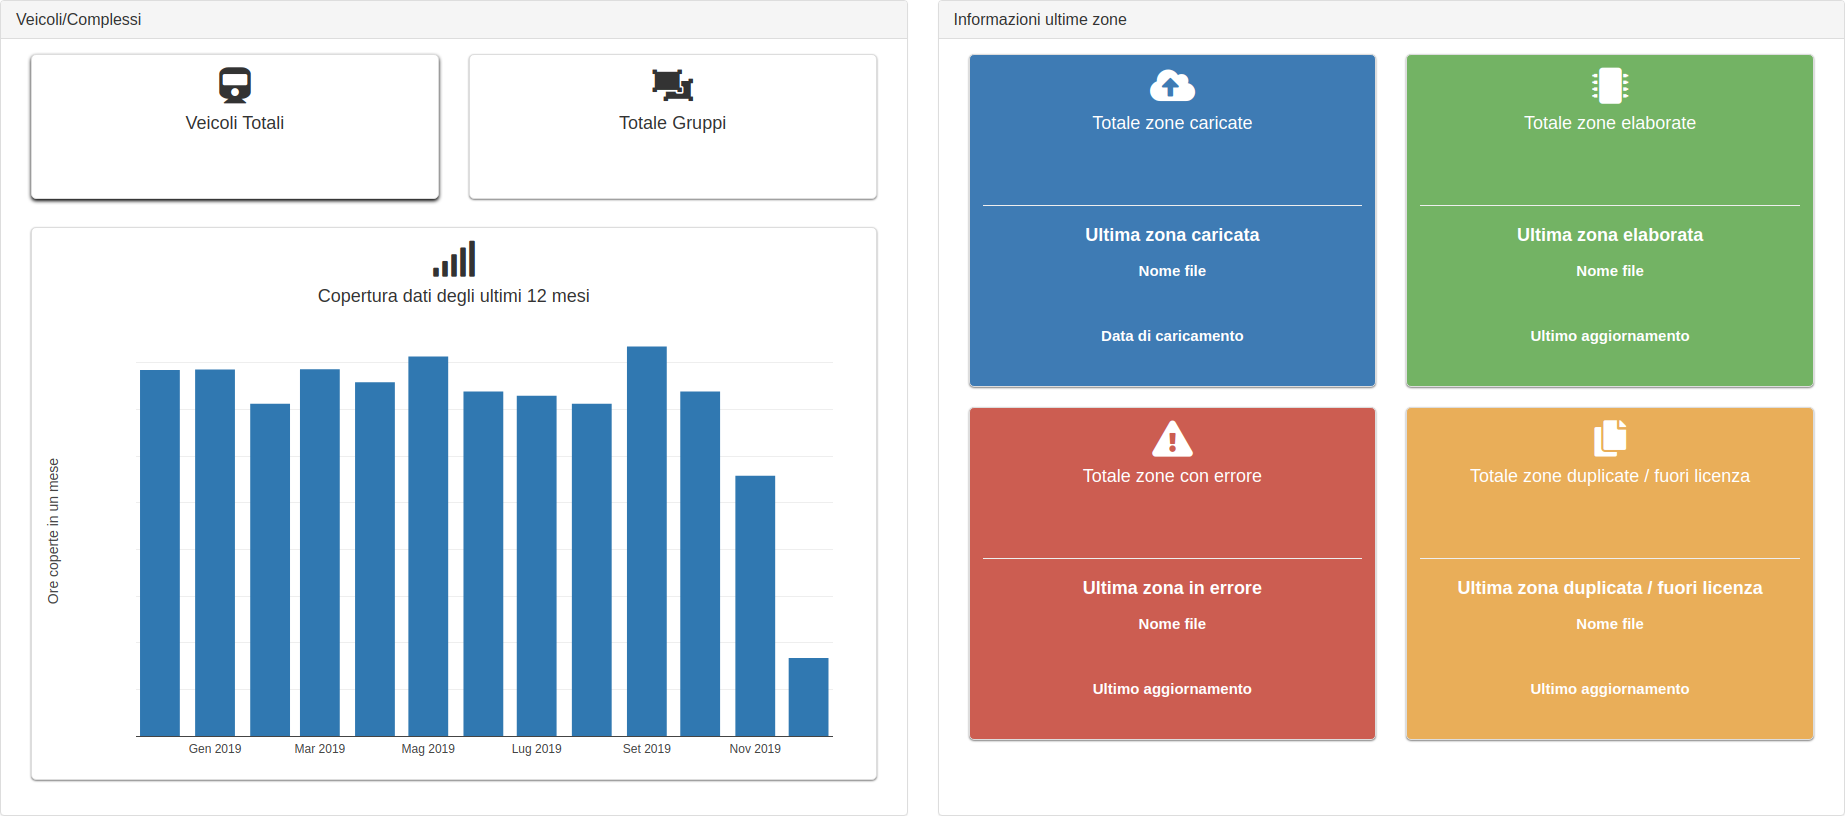The width and height of the screenshot is (1845, 816).
Task: Click the Gen 2019 axis label
Action: pyautogui.click(x=215, y=749)
